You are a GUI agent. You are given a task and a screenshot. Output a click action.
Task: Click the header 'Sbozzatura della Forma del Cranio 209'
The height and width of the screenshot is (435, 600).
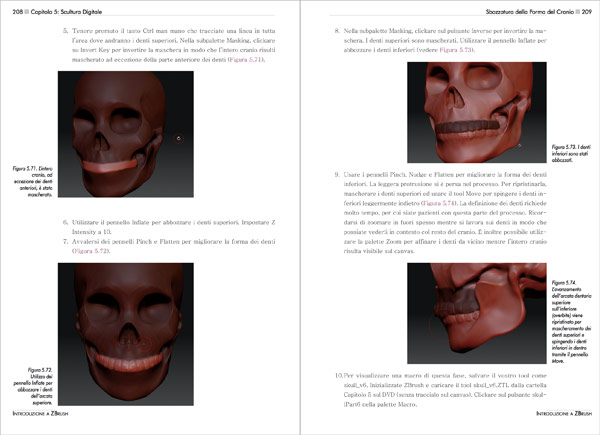tap(539, 12)
